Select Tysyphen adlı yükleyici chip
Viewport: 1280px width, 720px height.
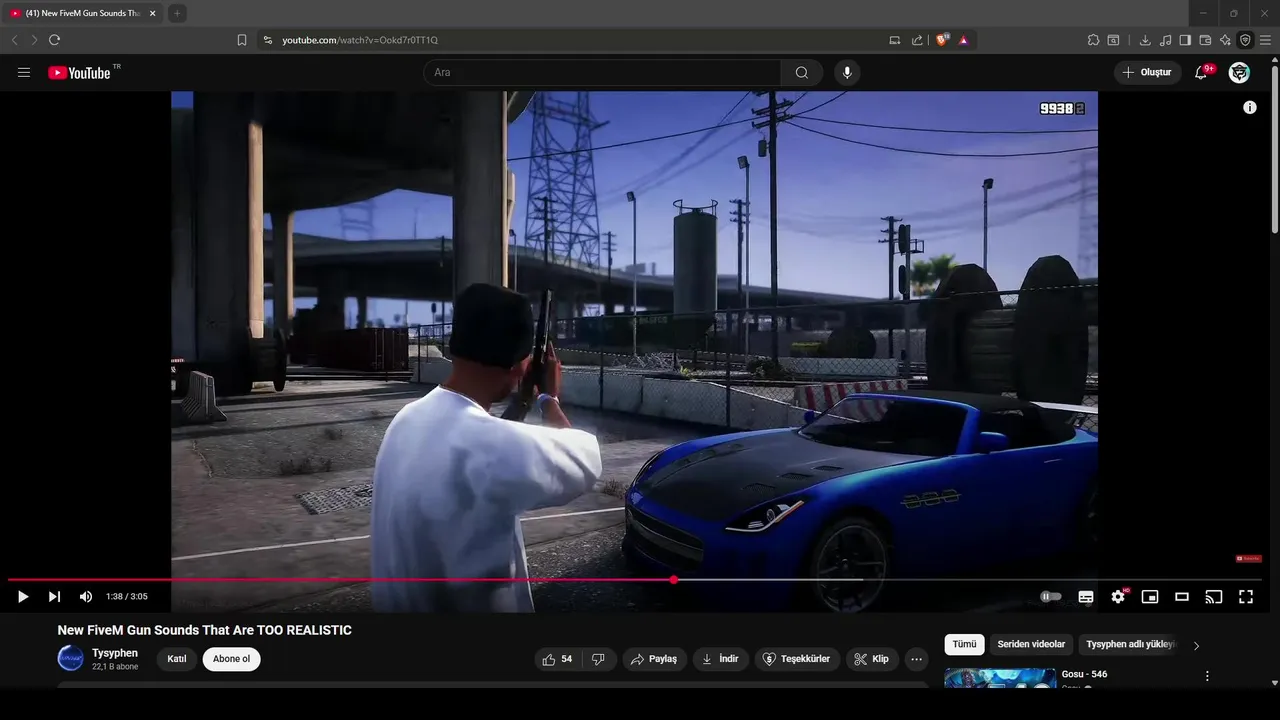click(1131, 645)
